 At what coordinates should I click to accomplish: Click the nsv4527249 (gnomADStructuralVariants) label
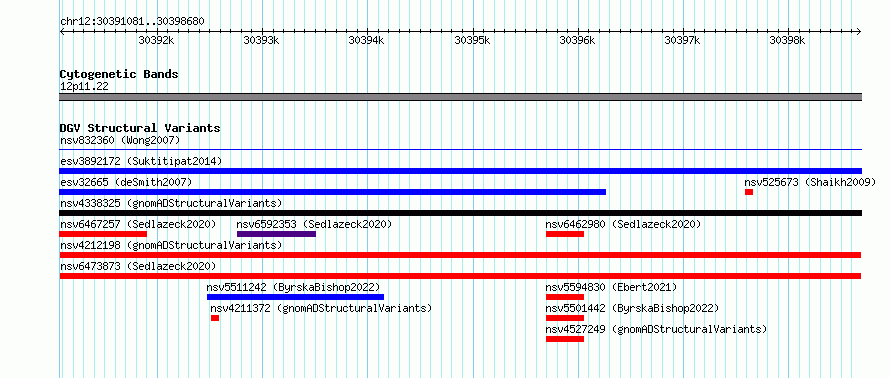coord(656,329)
